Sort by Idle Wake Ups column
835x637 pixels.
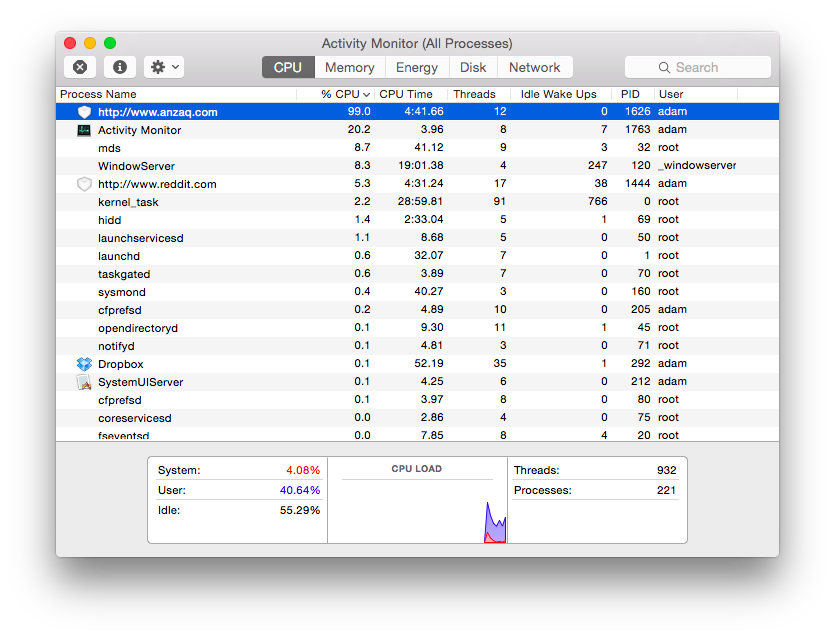pyautogui.click(x=559, y=94)
